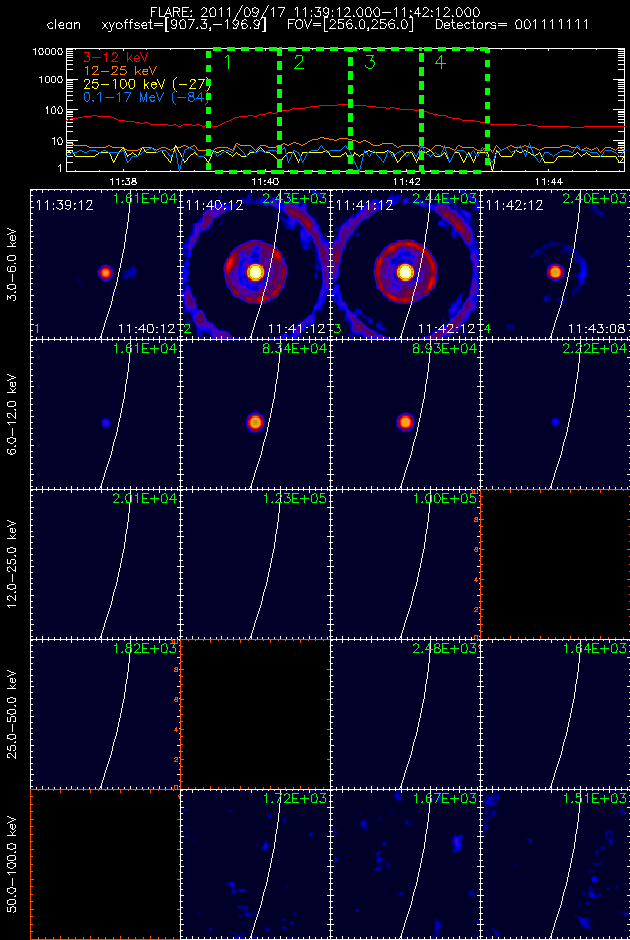Select the orange '12-25 keV' legend entry
630x940 pixels.
click(120, 71)
